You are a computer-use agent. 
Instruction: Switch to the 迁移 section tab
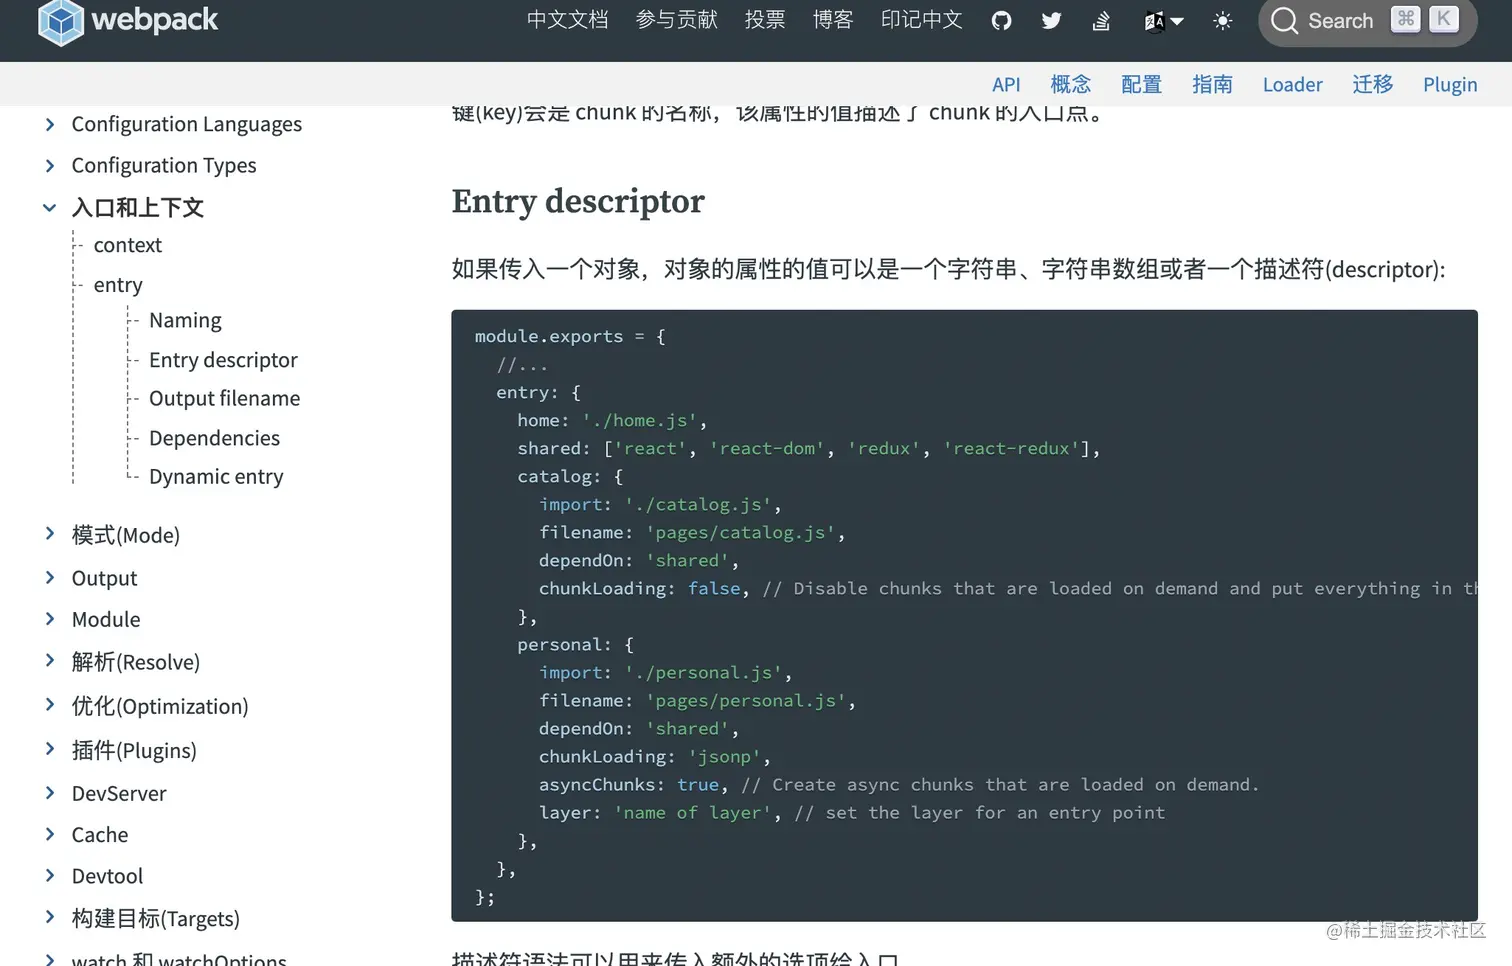(x=1373, y=85)
